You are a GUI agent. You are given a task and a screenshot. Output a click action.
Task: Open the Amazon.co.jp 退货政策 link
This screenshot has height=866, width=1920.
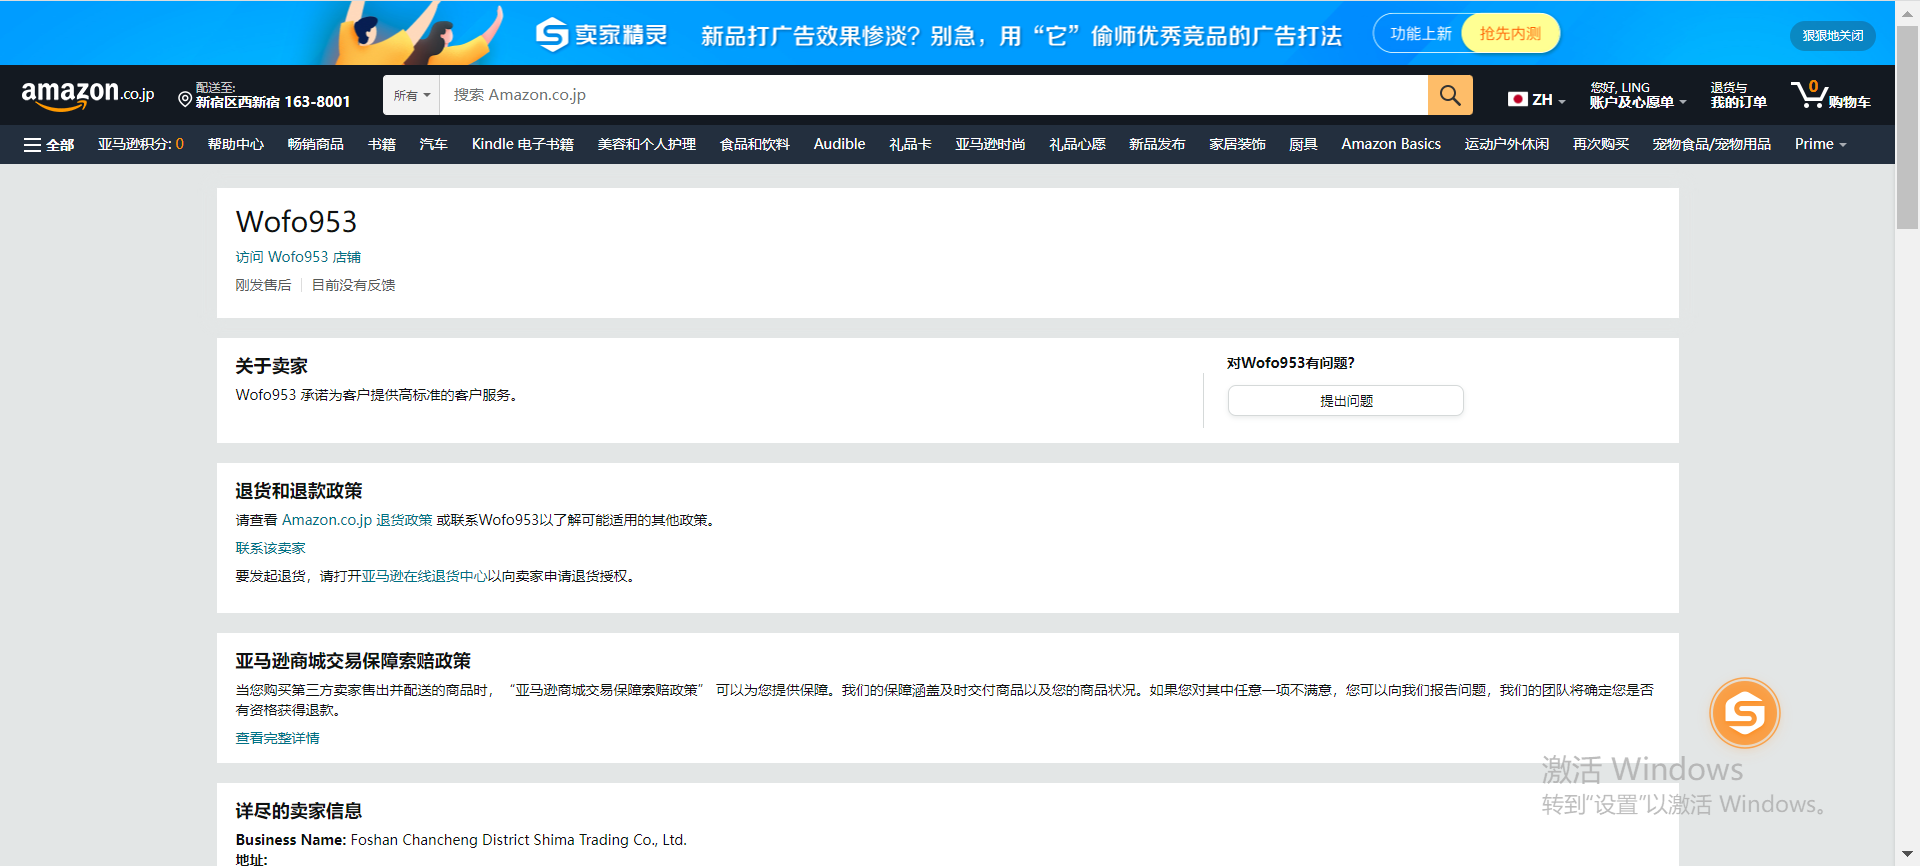pyautogui.click(x=357, y=520)
